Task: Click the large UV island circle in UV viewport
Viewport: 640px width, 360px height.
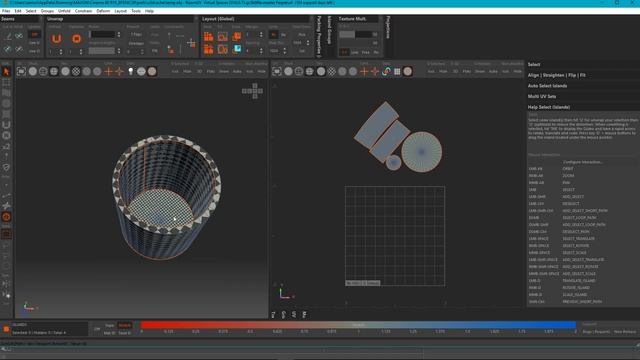Action: pyautogui.click(x=421, y=151)
